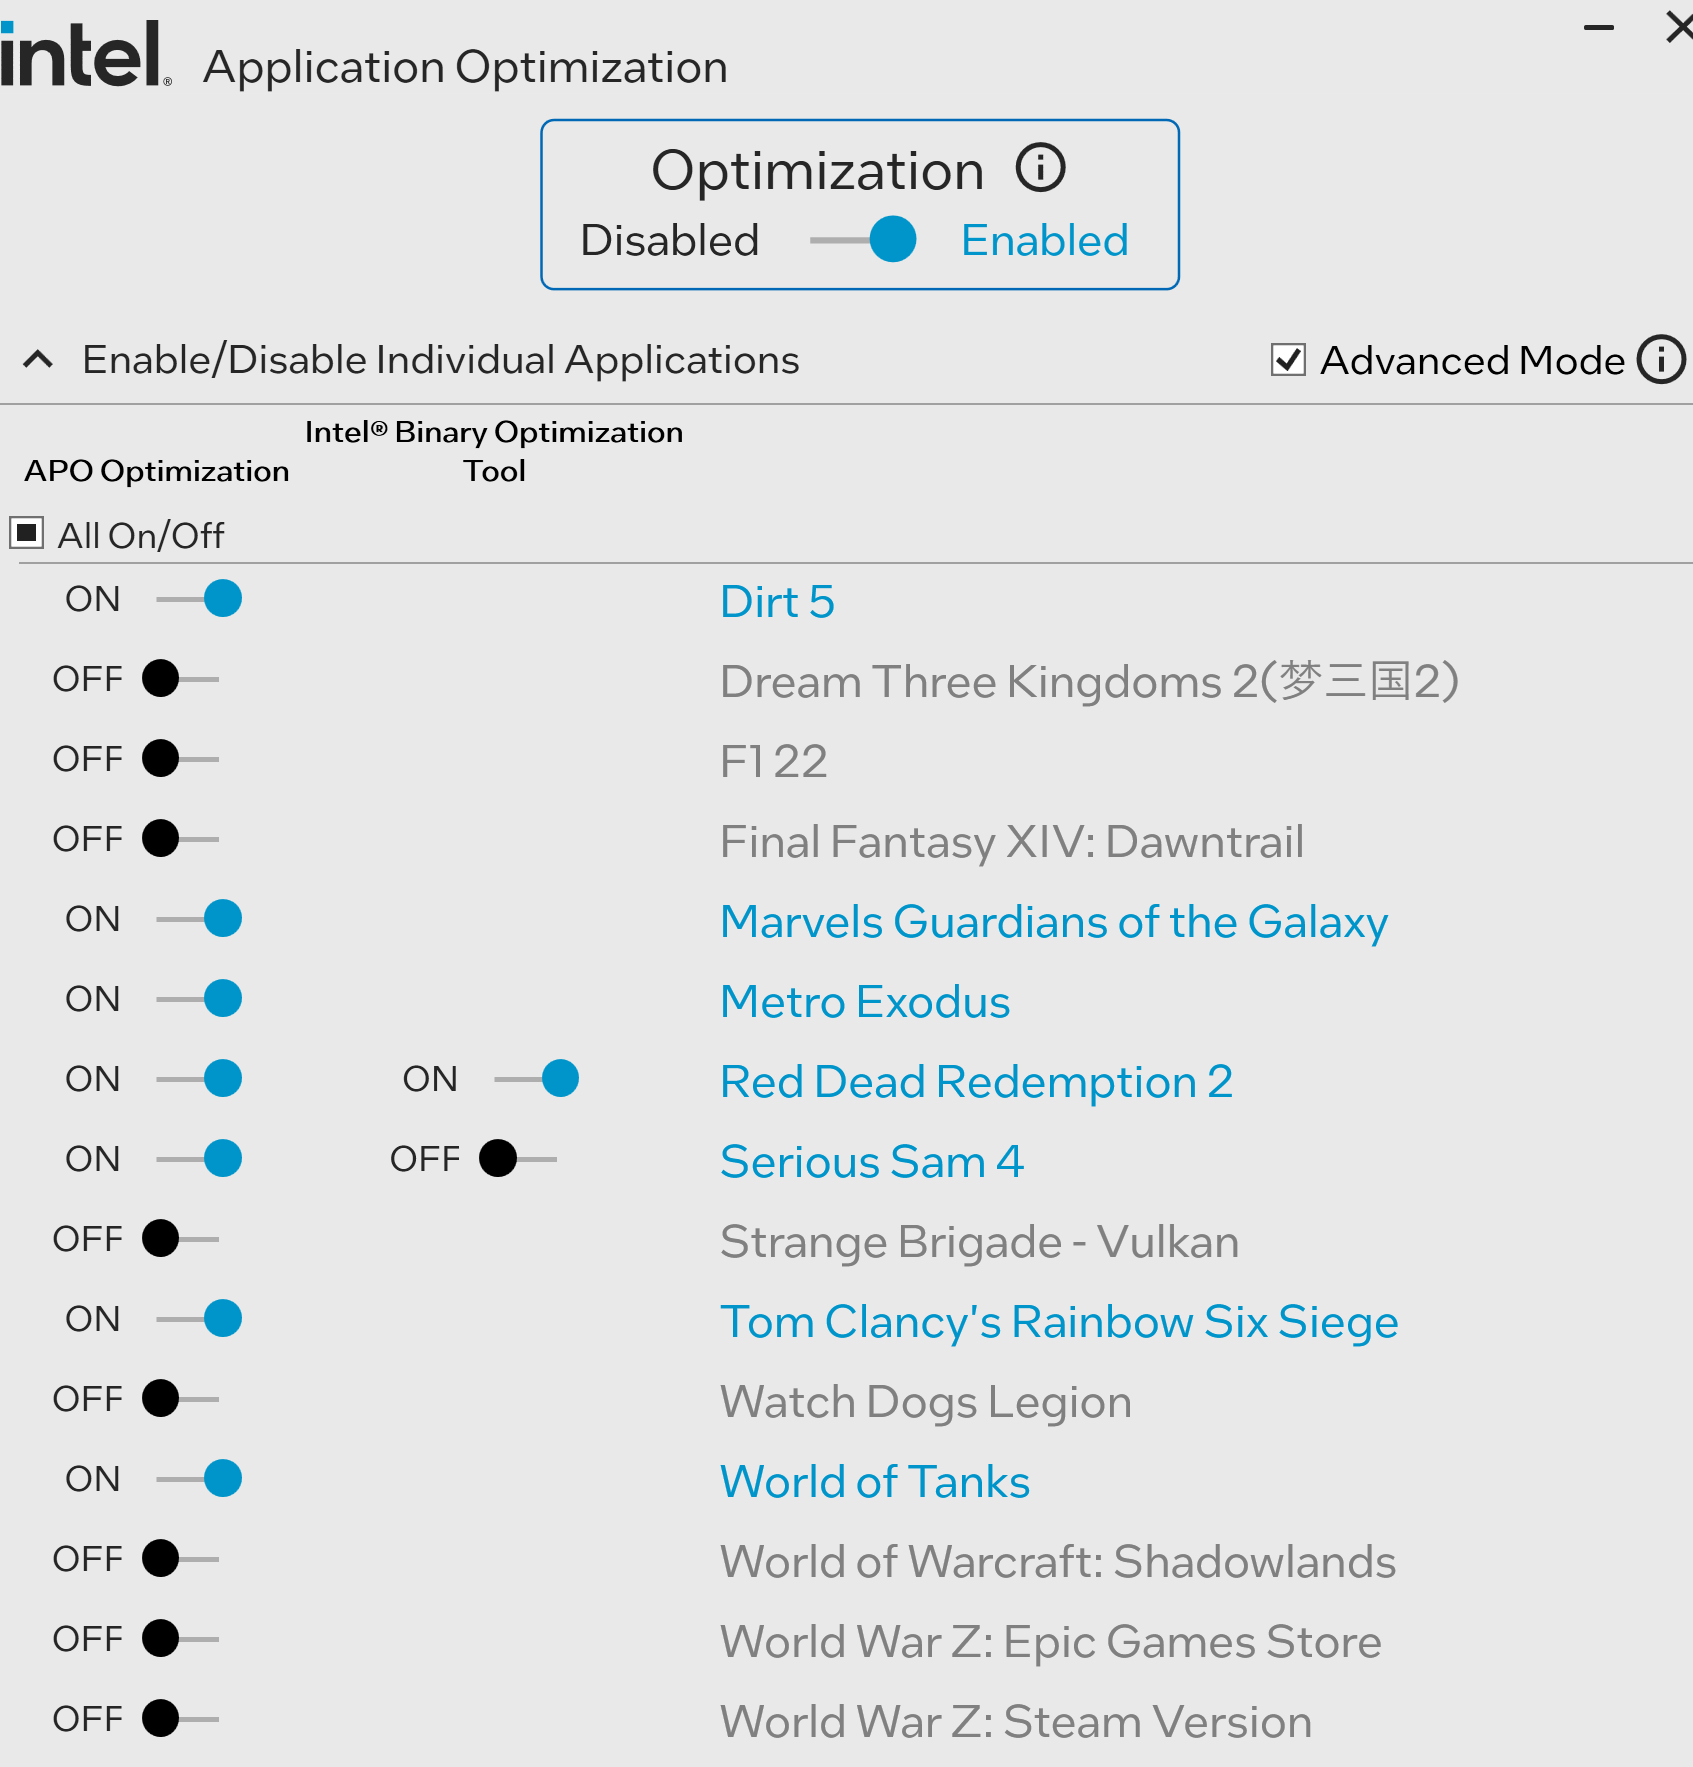The image size is (1693, 1767).
Task: Click the Strange Brigade - Vulkan entry
Action: pyautogui.click(x=979, y=1241)
